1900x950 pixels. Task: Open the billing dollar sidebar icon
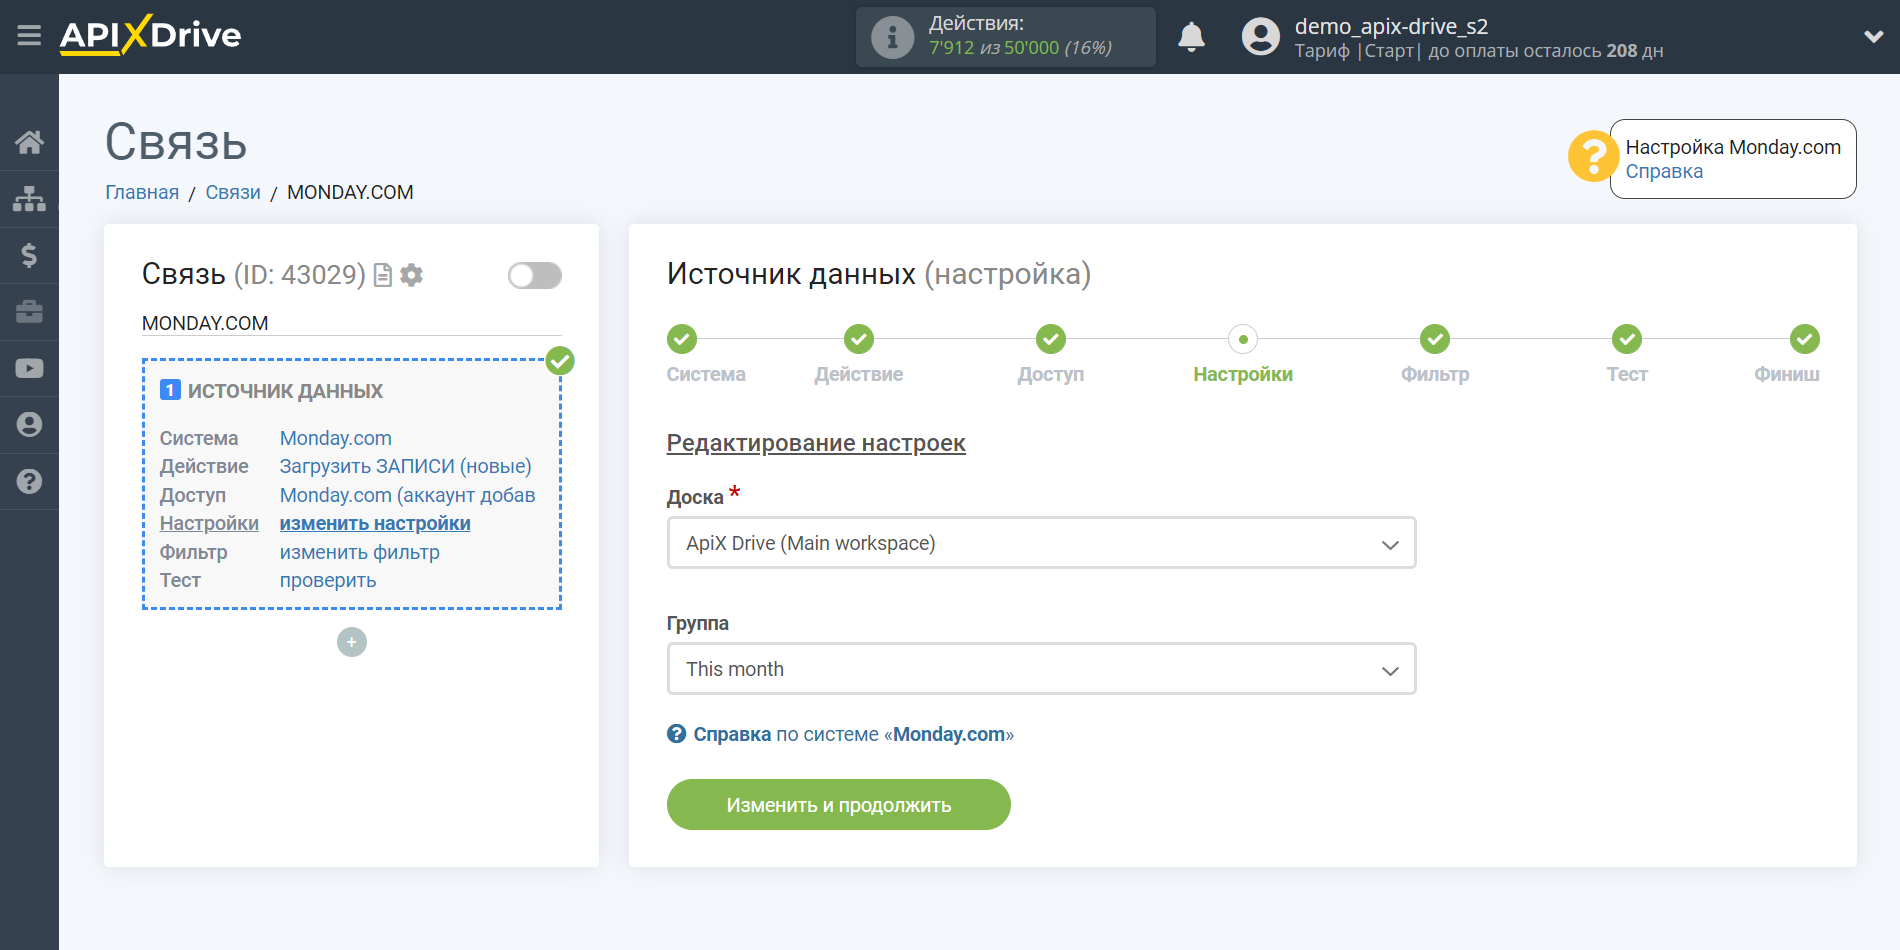(29, 255)
